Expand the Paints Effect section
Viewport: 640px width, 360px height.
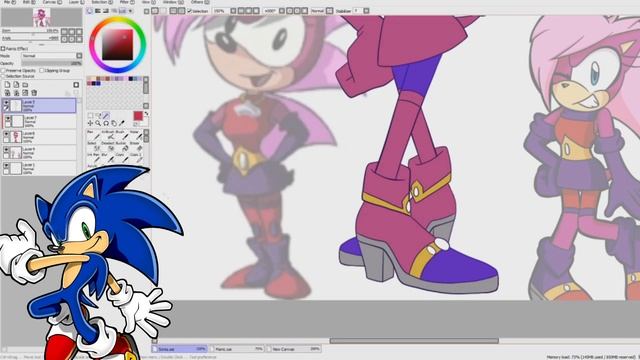pyautogui.click(x=3, y=49)
